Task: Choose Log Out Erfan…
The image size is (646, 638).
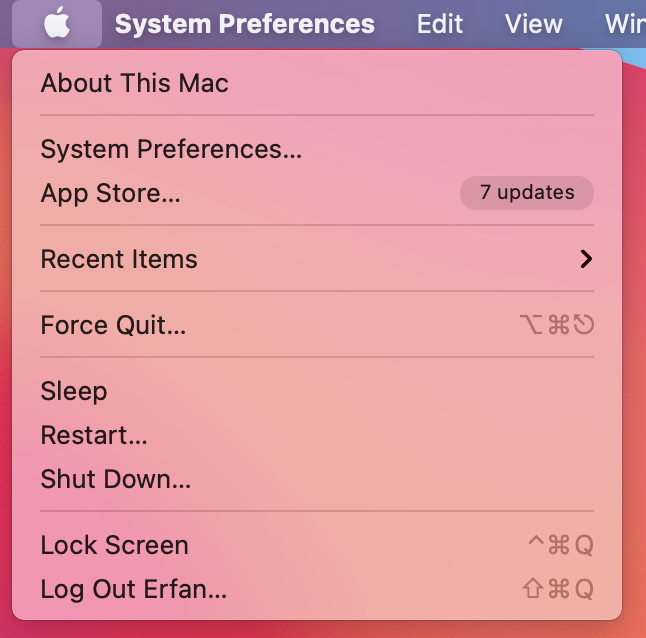Action: click(133, 589)
